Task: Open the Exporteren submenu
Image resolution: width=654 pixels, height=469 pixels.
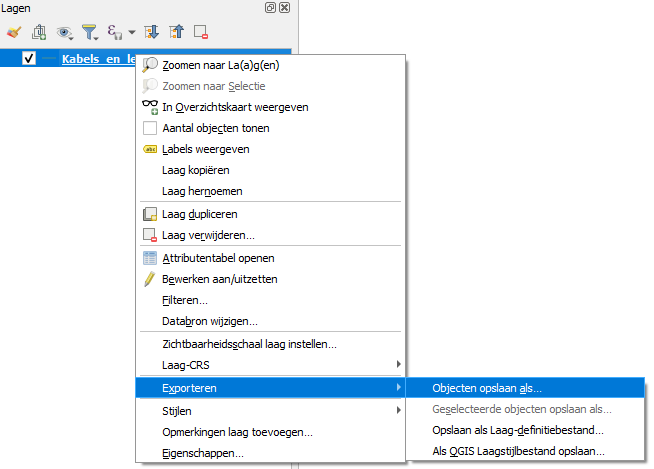Action: (x=270, y=388)
